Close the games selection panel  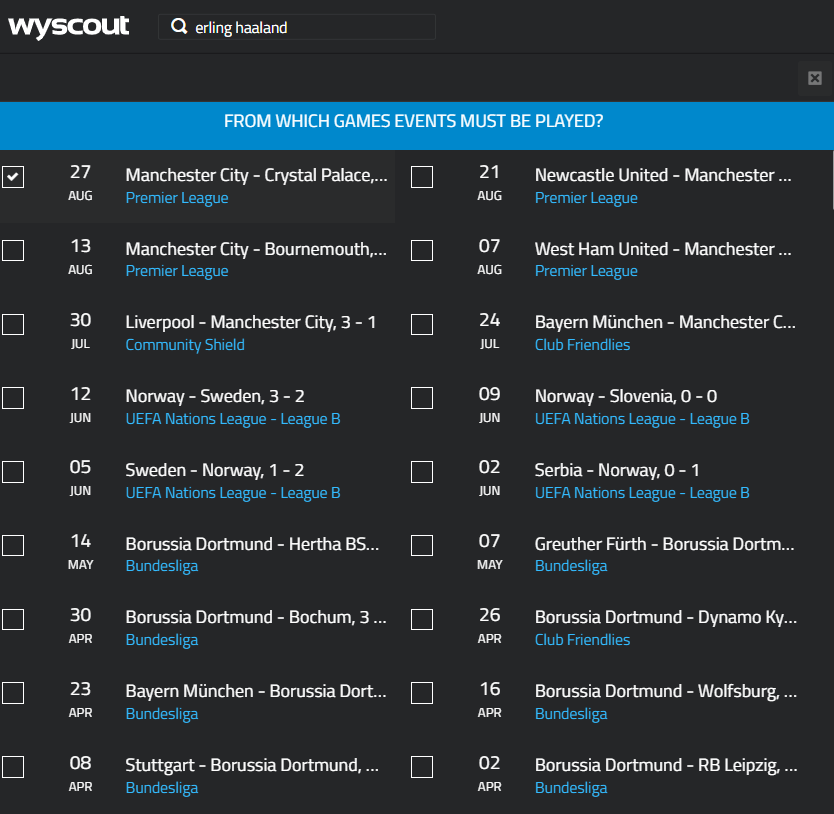click(815, 78)
